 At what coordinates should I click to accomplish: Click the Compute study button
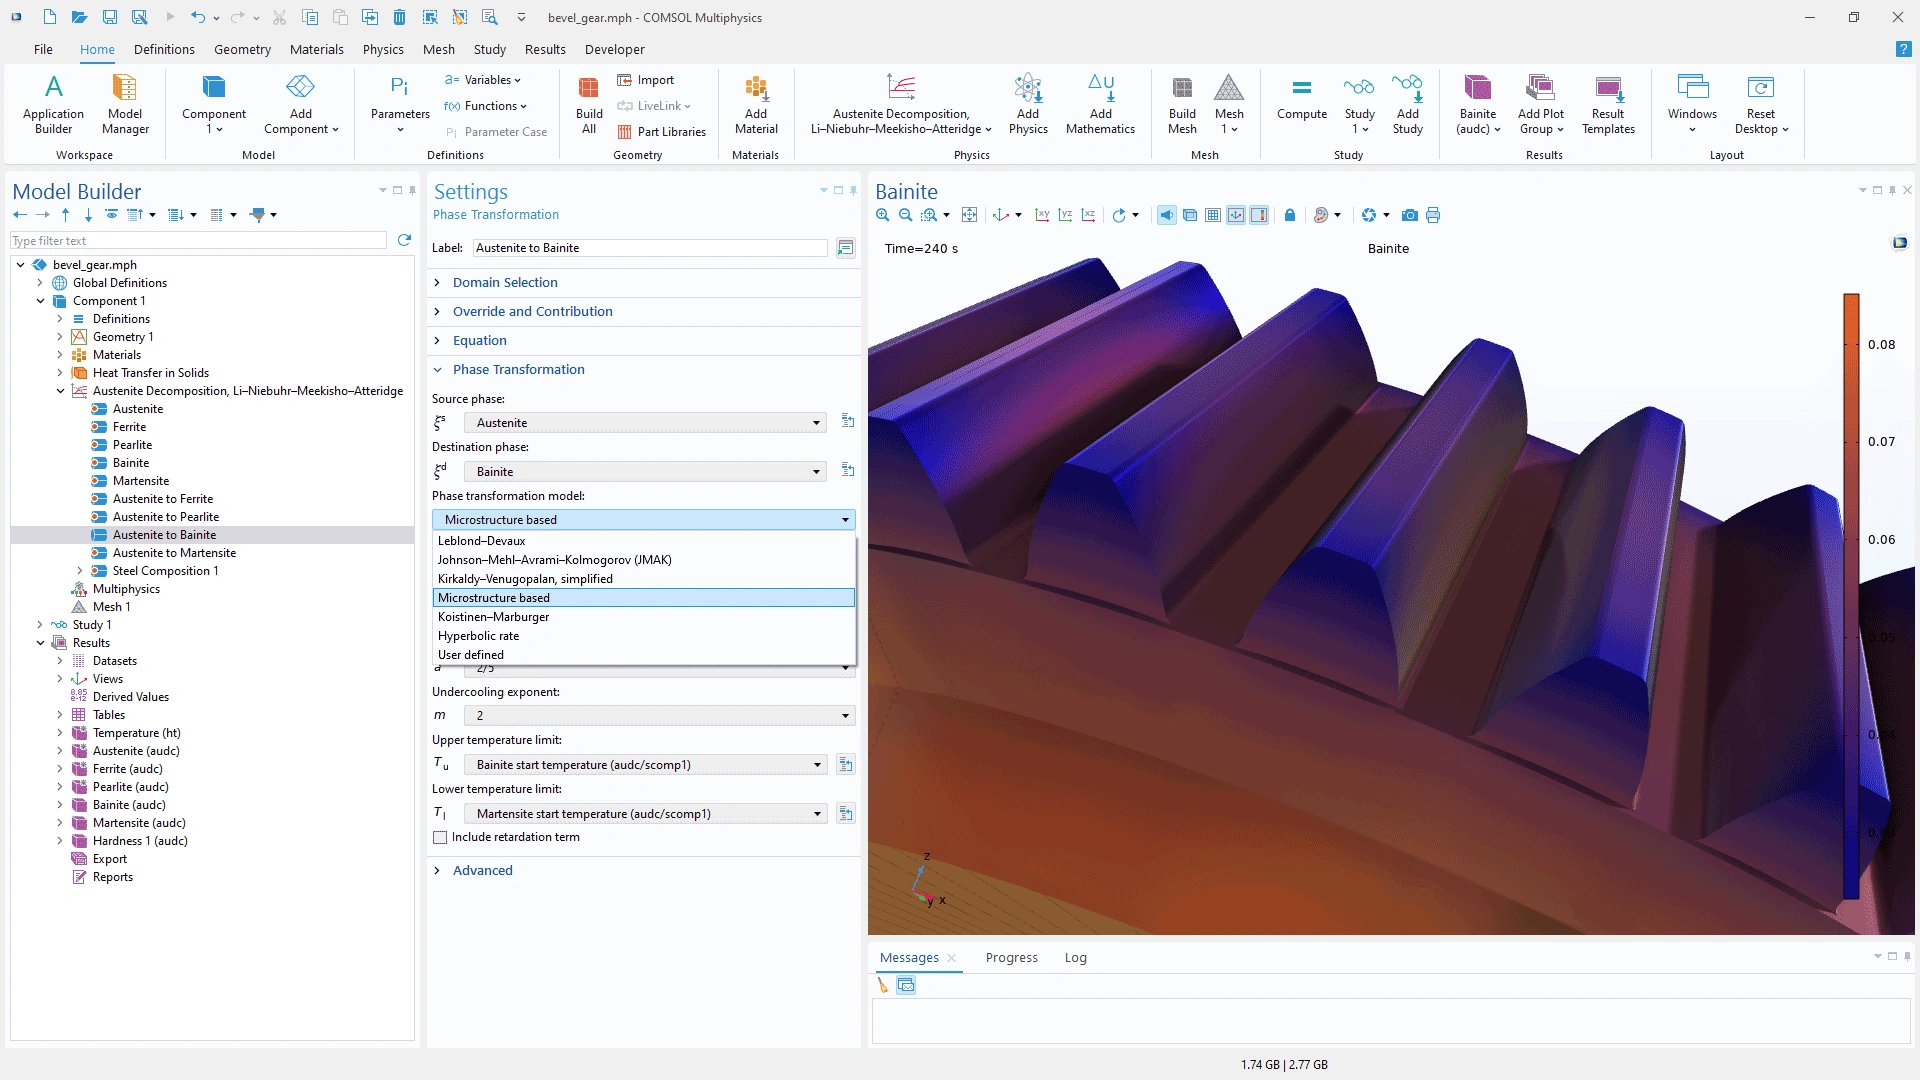[x=1301, y=100]
